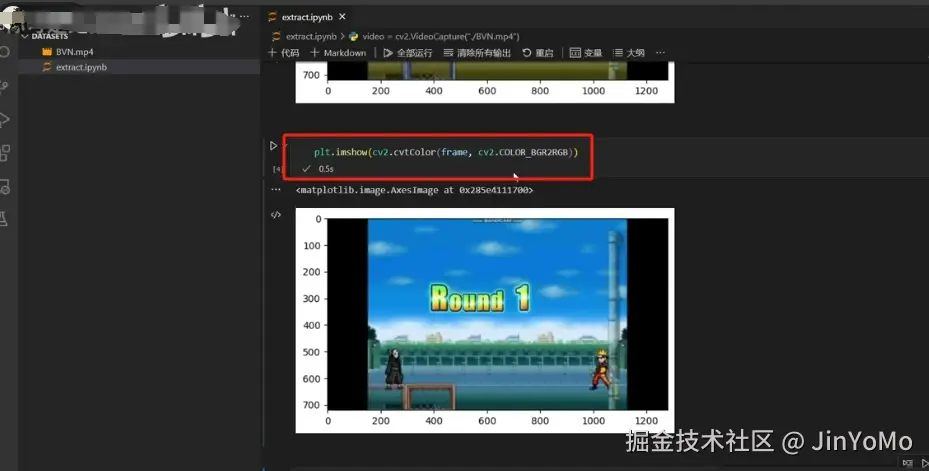Run the plt.imshow cell
The height and width of the screenshot is (471, 929).
[273, 146]
